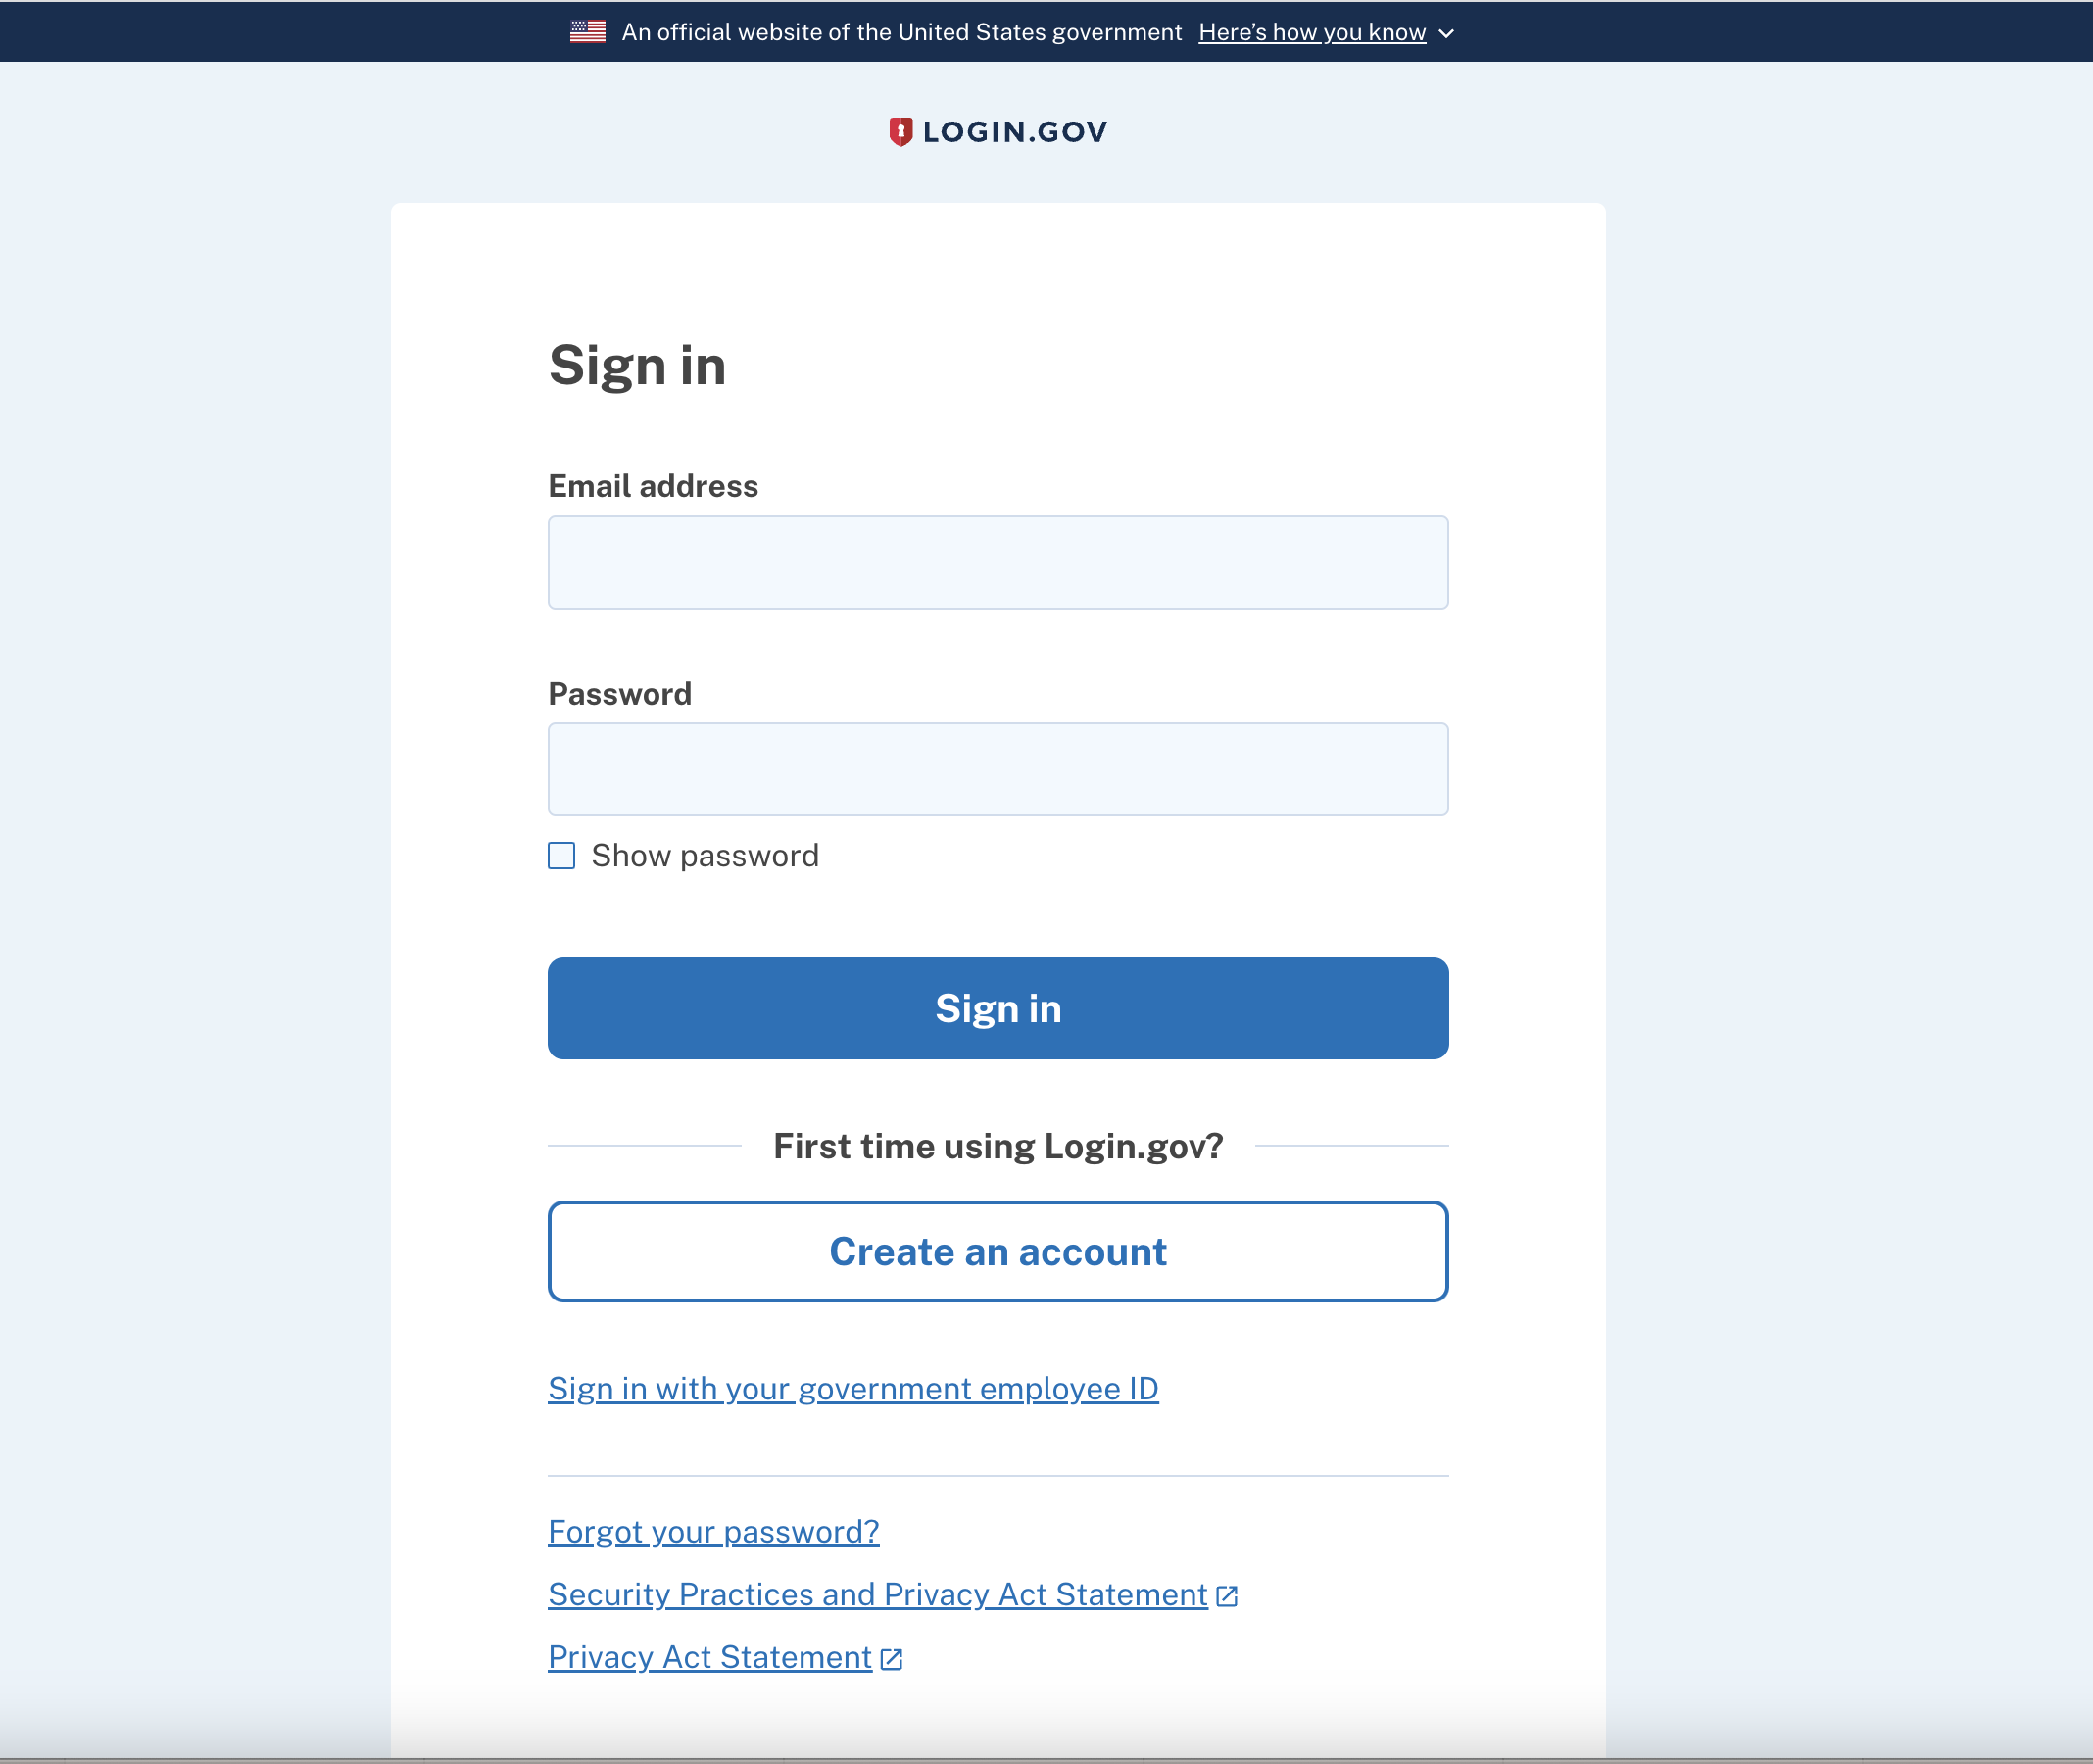2093x1764 pixels.
Task: Click the Create an account button
Action: pyautogui.click(x=997, y=1252)
